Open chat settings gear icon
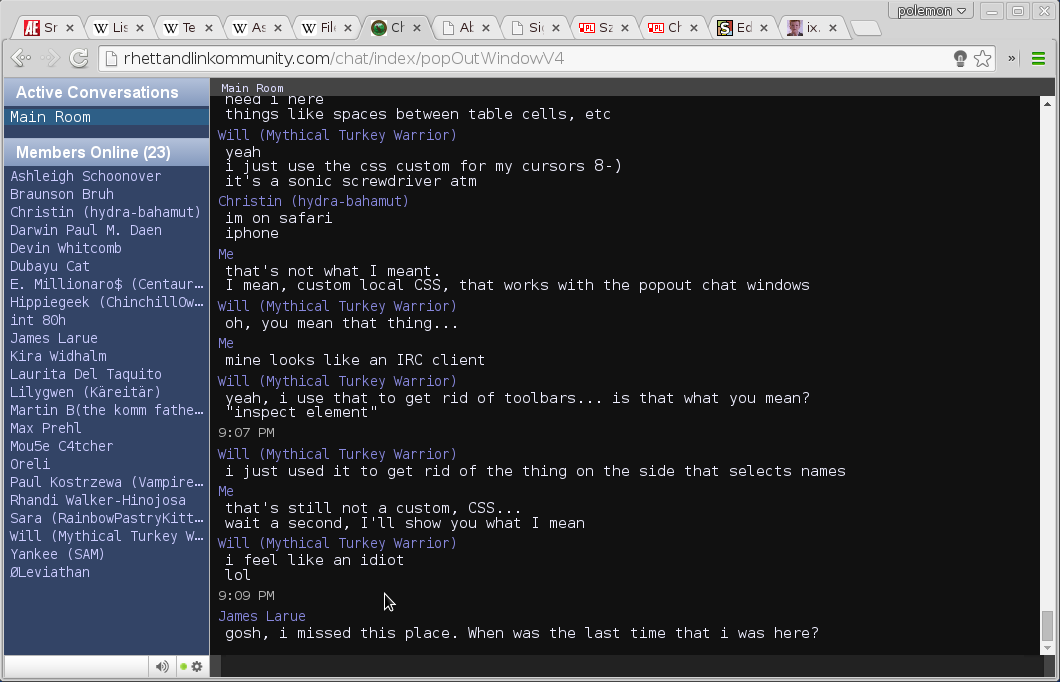This screenshot has height=682, width=1060. point(197,666)
